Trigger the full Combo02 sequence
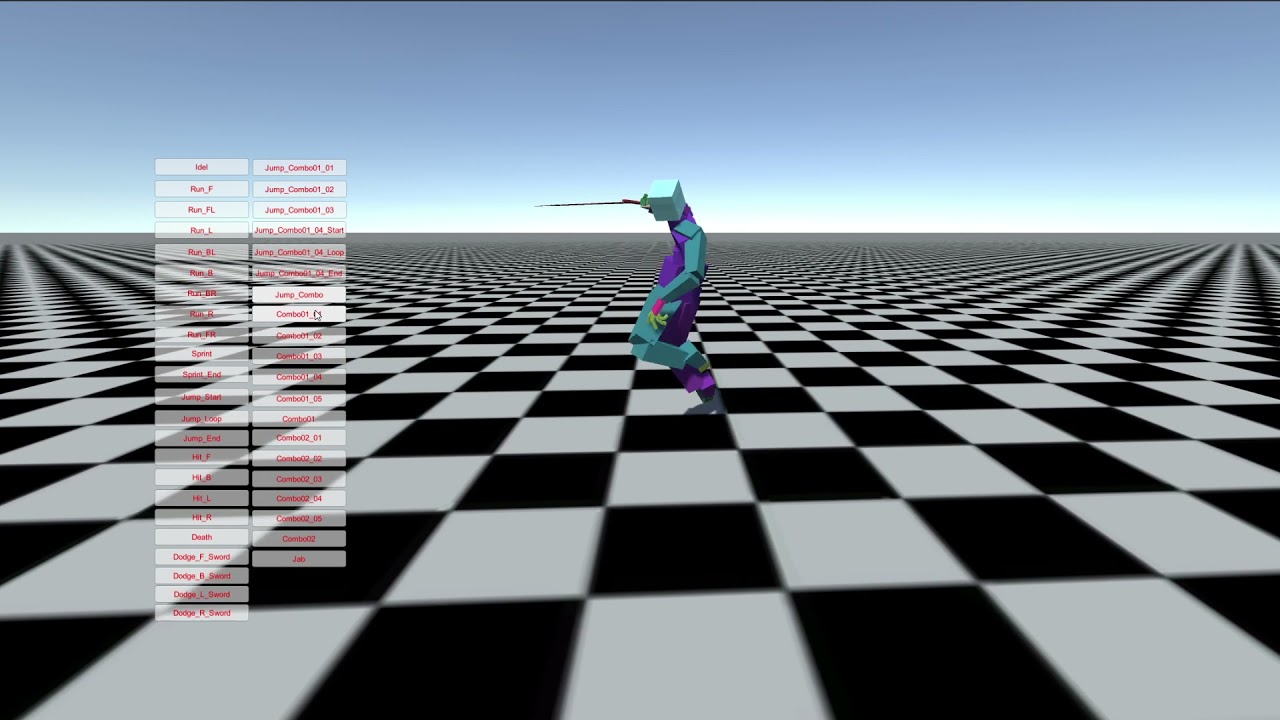Viewport: 1280px width, 720px height. click(x=299, y=539)
